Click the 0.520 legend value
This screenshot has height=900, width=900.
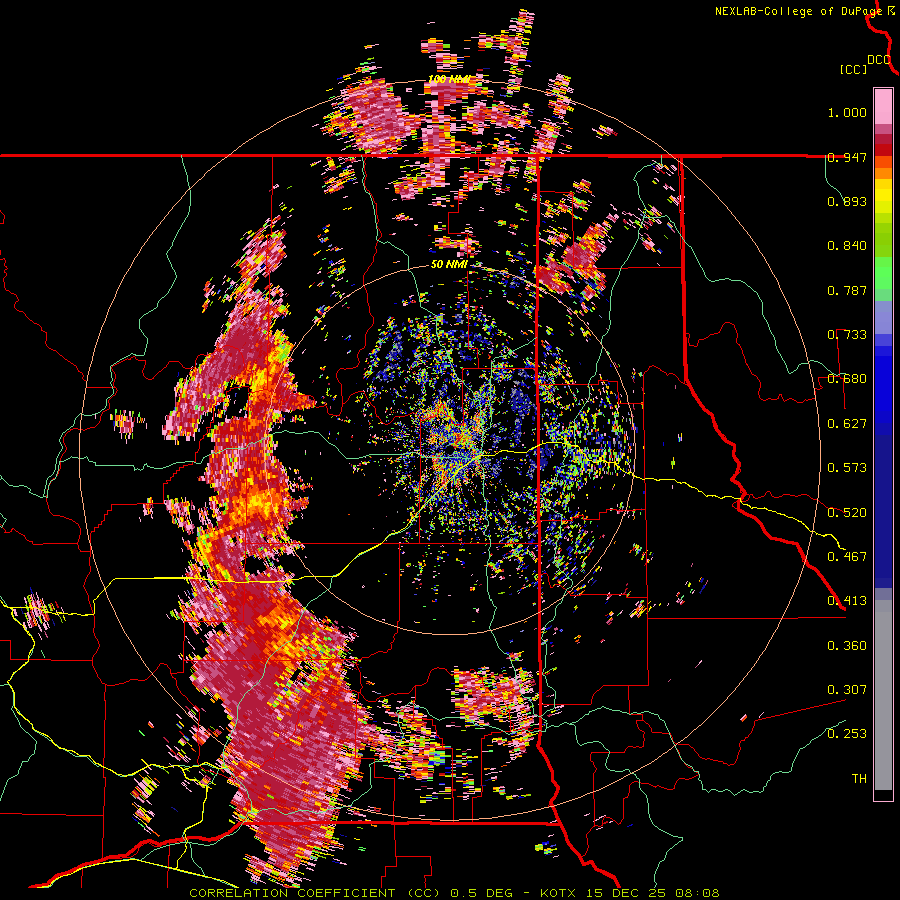pyautogui.click(x=847, y=512)
